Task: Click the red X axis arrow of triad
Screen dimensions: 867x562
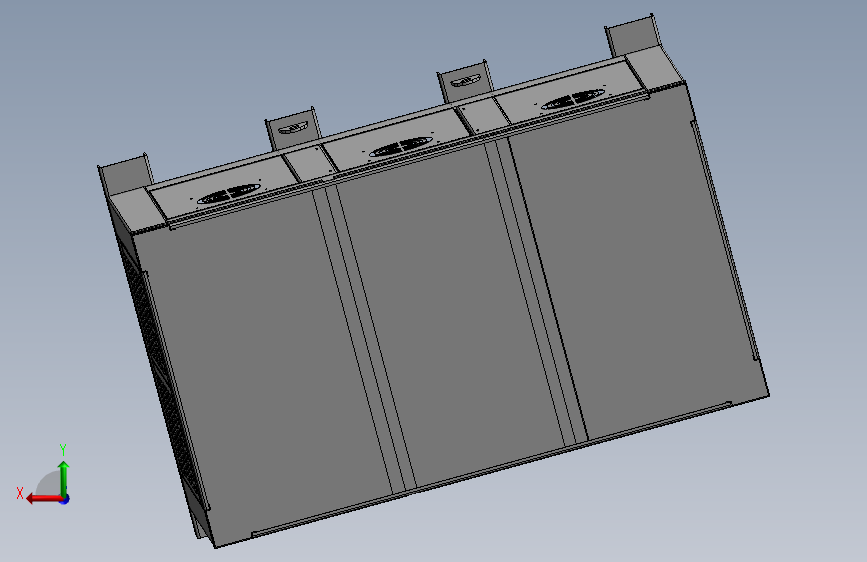Action: pos(44,499)
